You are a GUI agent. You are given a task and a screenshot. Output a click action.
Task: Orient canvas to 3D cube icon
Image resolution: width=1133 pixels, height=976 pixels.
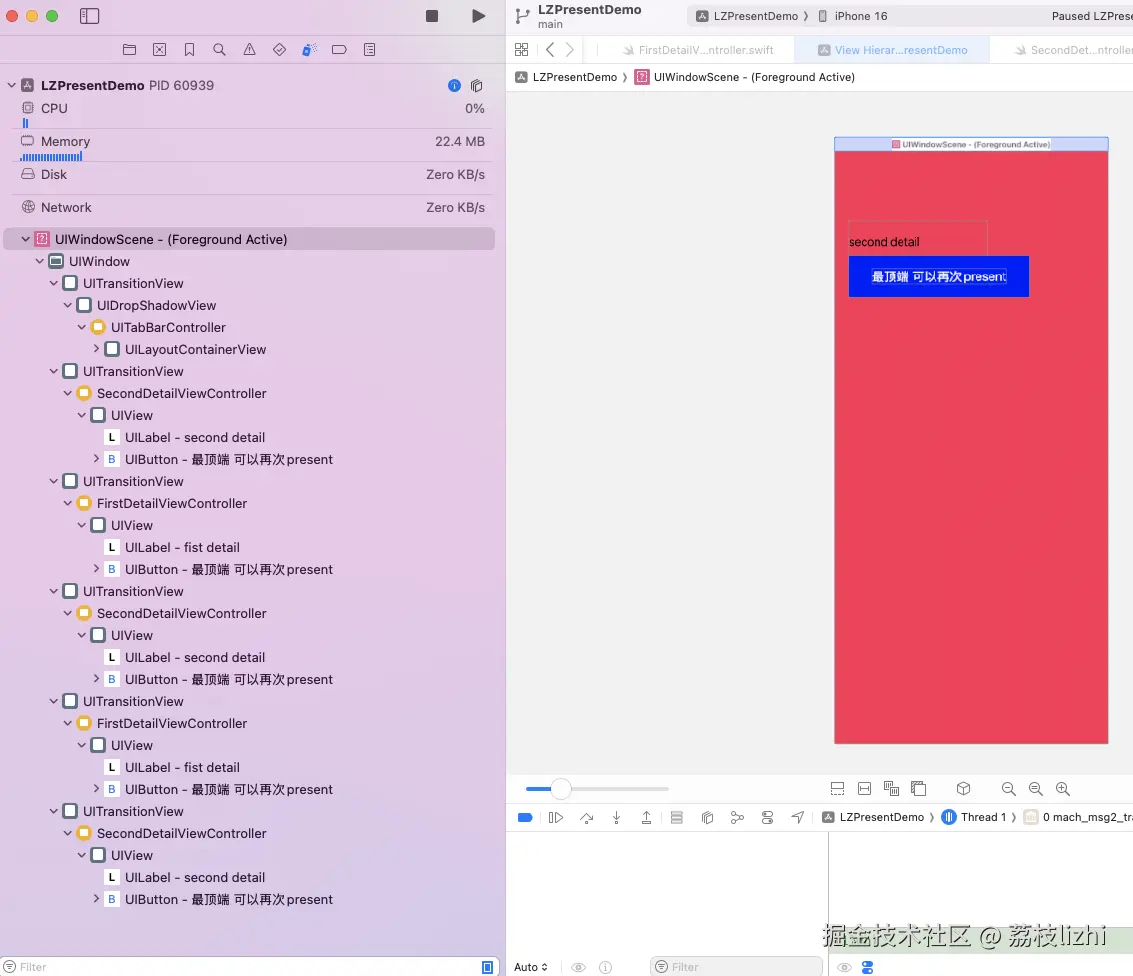point(963,789)
